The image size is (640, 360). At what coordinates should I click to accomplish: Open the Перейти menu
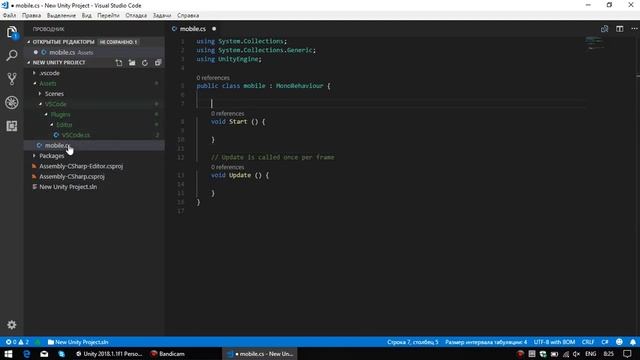[108, 16]
